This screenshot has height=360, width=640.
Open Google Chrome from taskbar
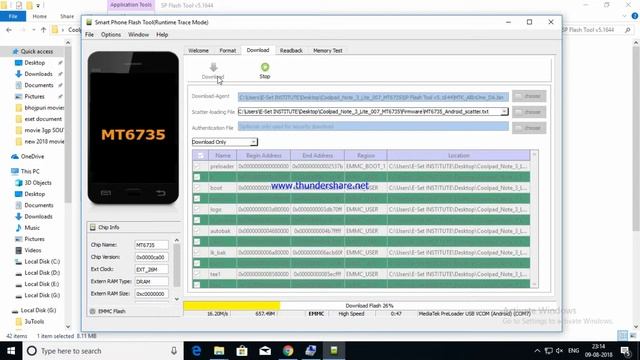click(288, 351)
